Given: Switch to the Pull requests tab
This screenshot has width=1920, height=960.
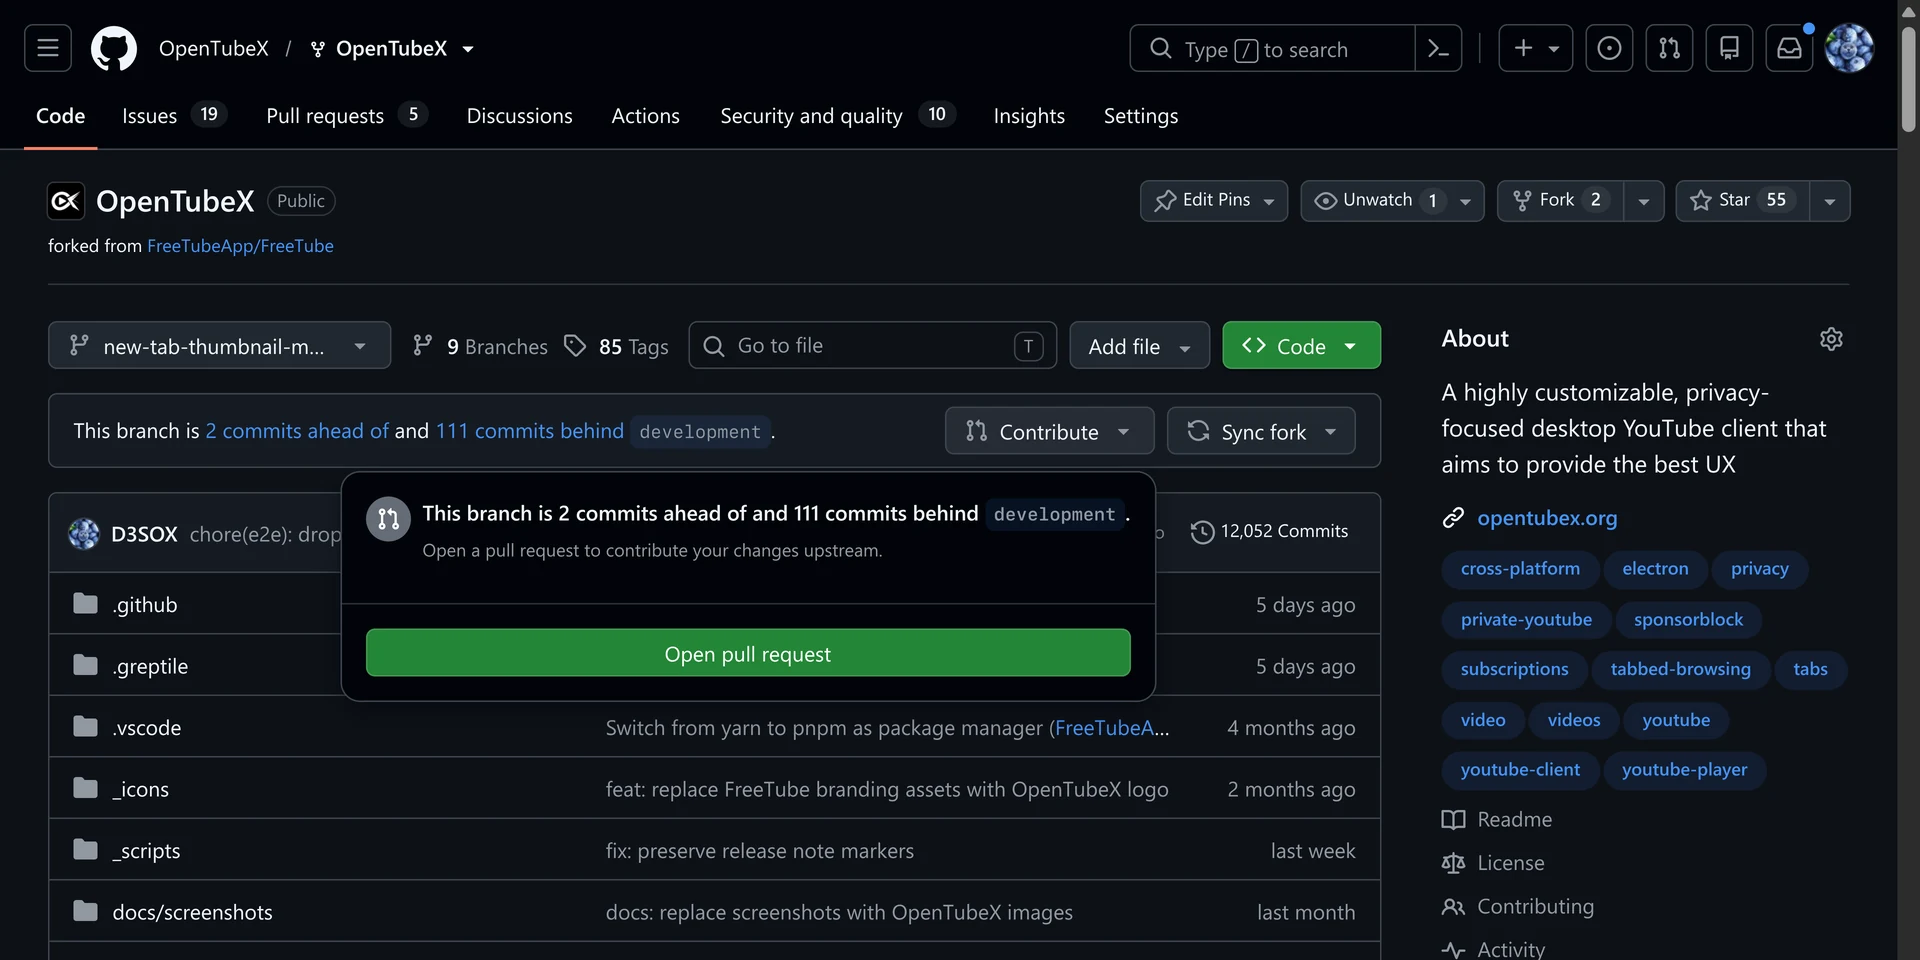Looking at the screenshot, I should [x=346, y=116].
